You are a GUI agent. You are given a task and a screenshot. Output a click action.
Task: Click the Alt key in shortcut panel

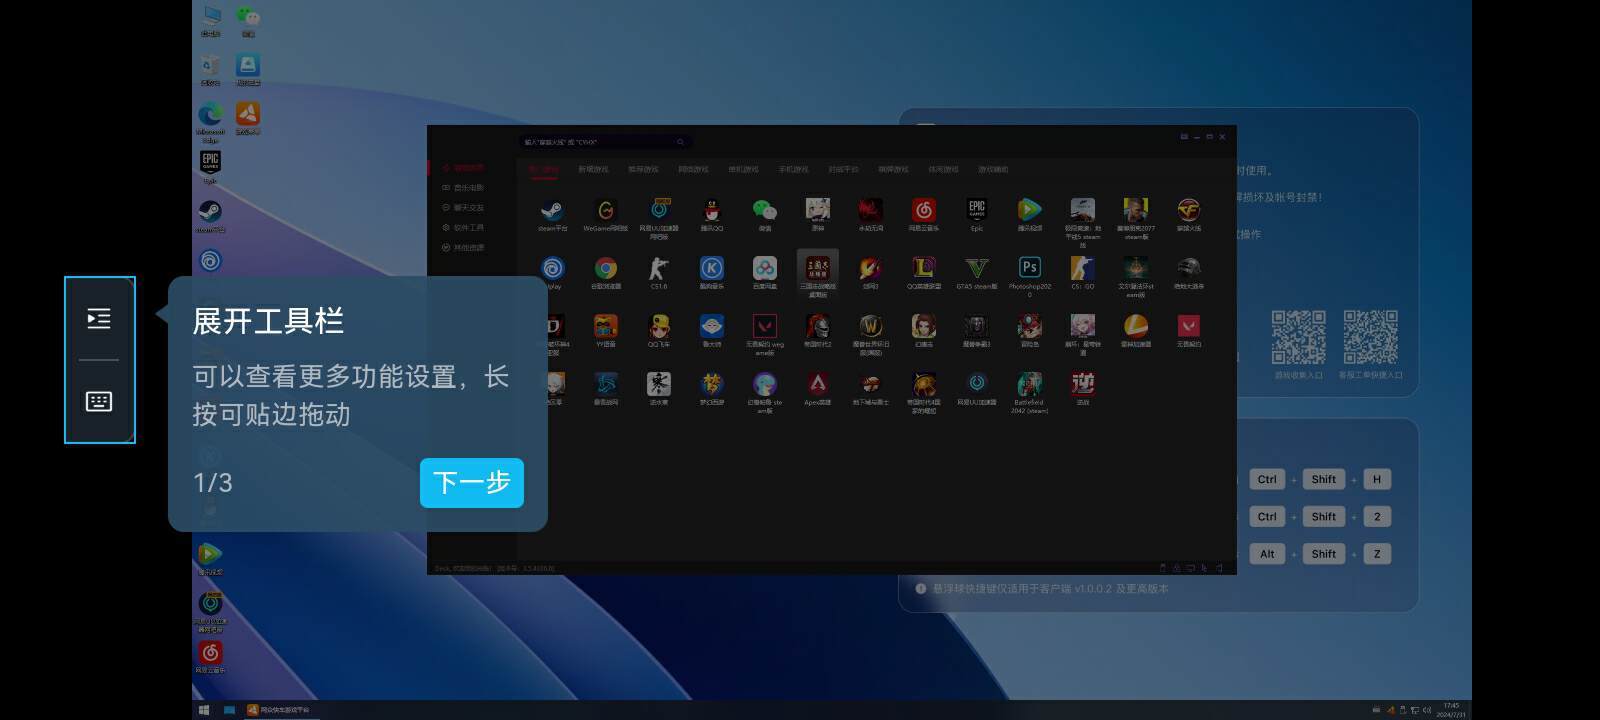[x=1267, y=554]
